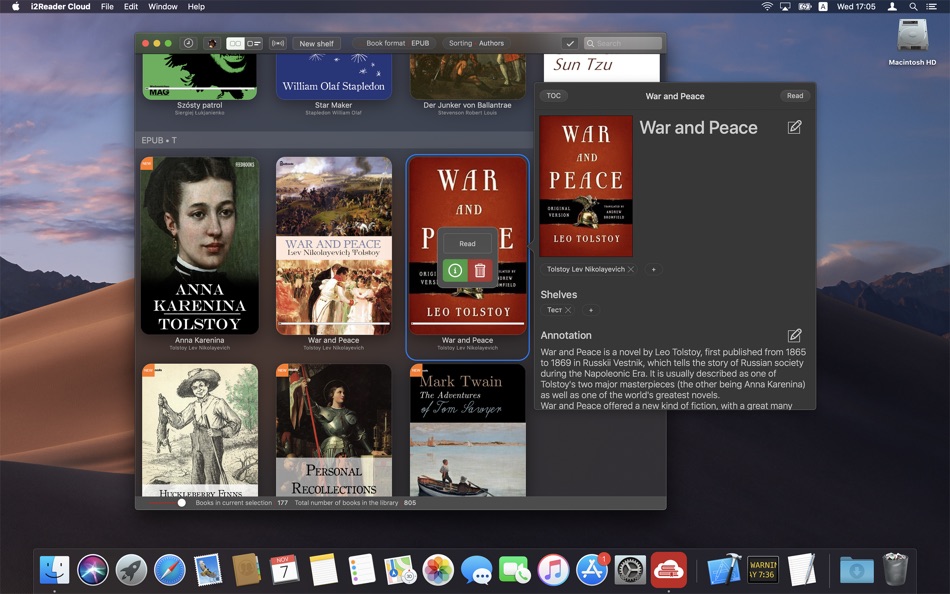
Task: Open the Szósty patrol book cover
Action: coord(199,76)
